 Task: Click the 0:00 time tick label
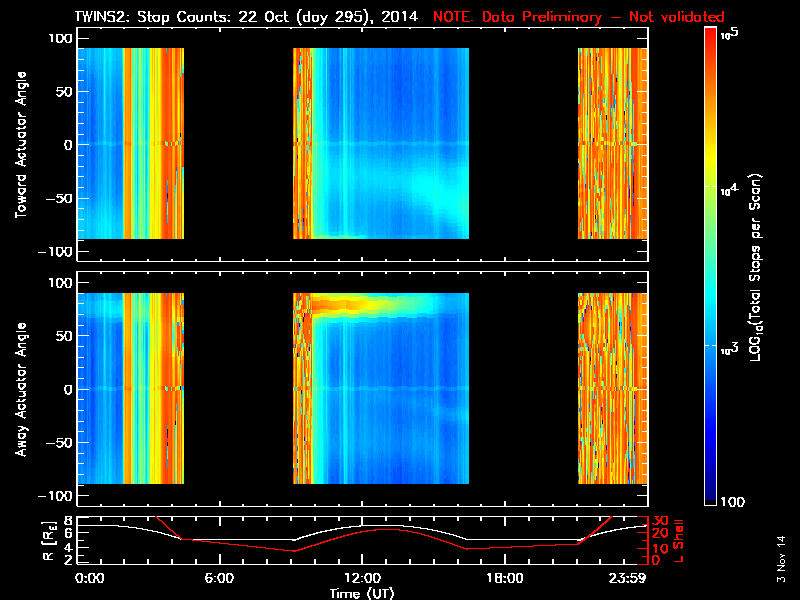(90, 578)
